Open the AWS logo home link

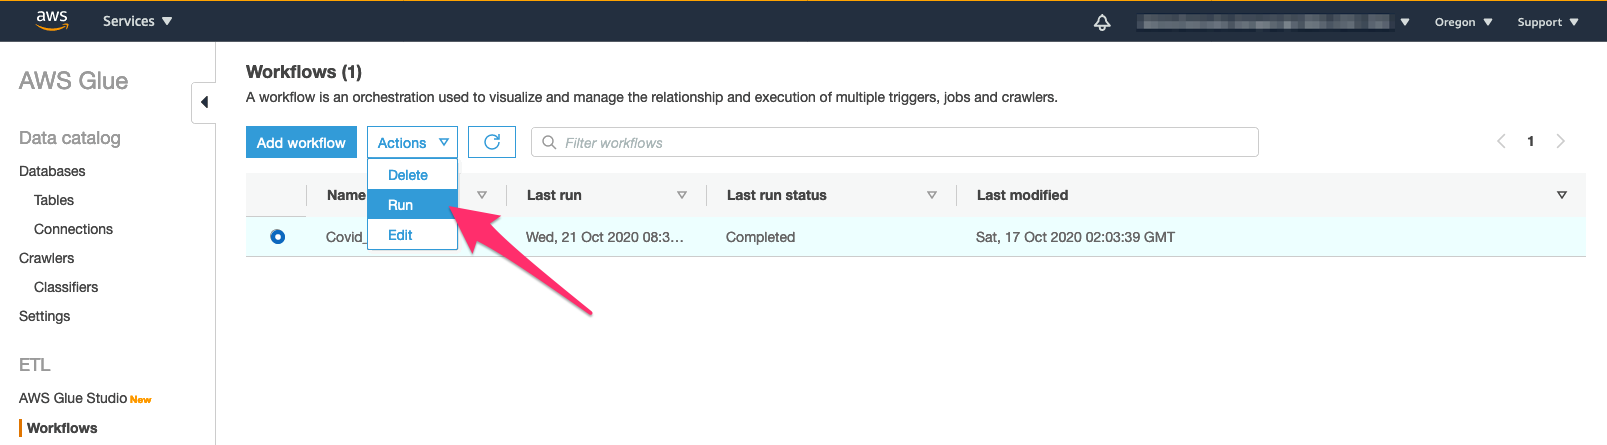[x=52, y=21]
